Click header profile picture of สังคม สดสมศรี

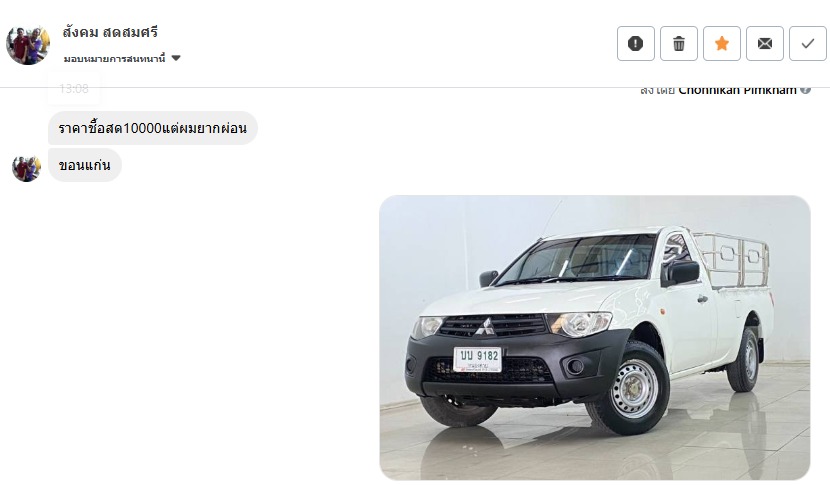click(28, 46)
